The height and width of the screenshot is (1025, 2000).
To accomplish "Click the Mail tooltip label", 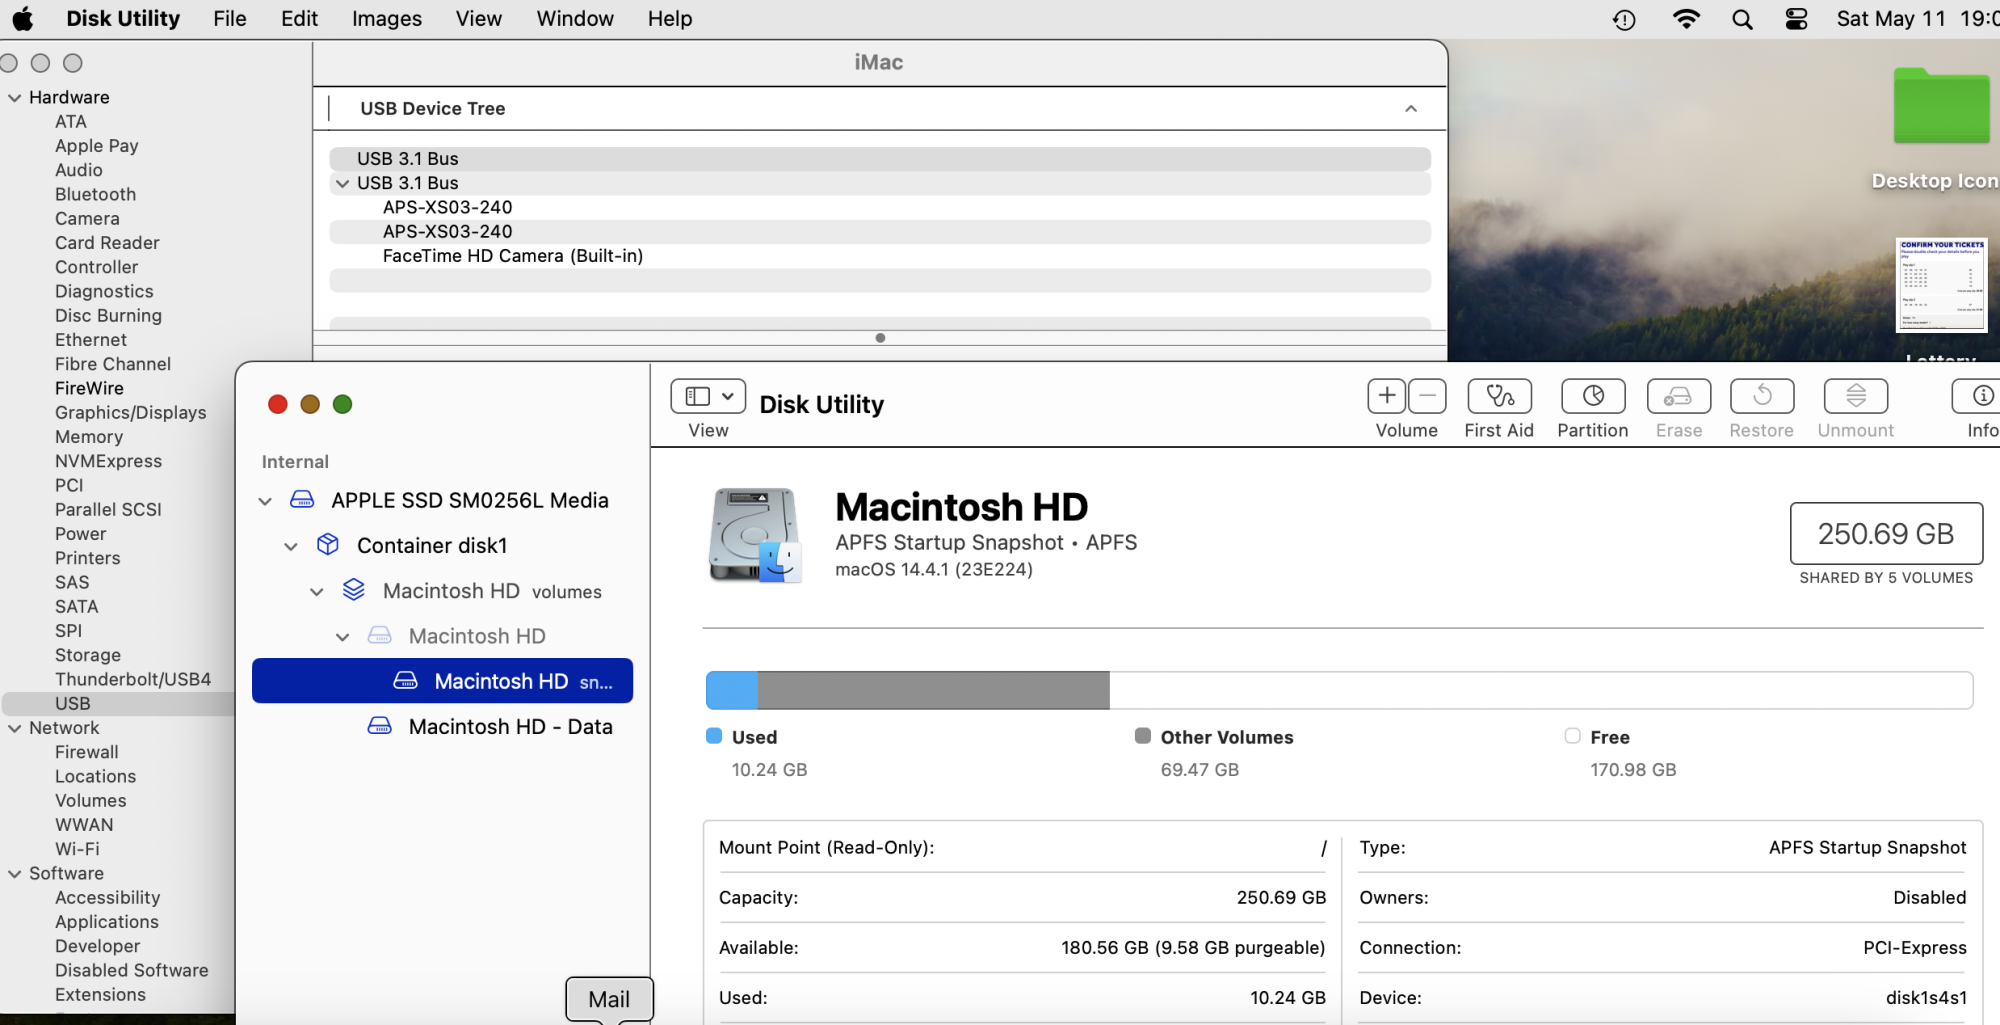I will click(609, 999).
